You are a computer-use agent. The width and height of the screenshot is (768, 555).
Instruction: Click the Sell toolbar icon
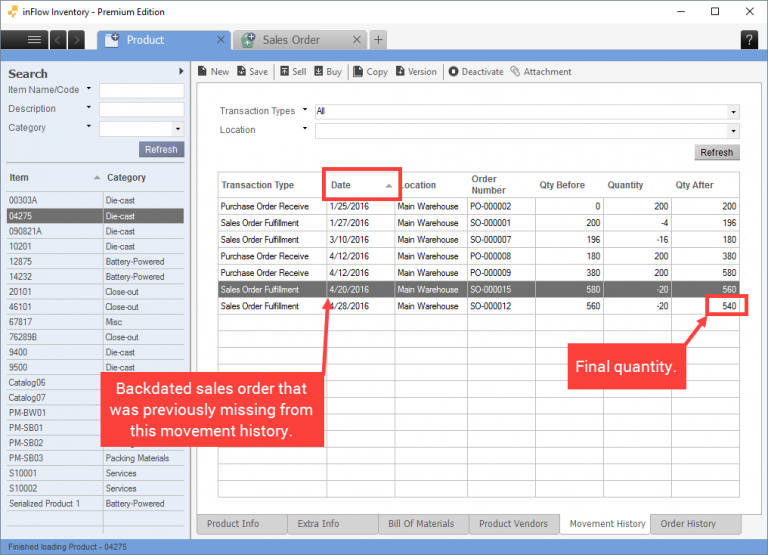285,72
